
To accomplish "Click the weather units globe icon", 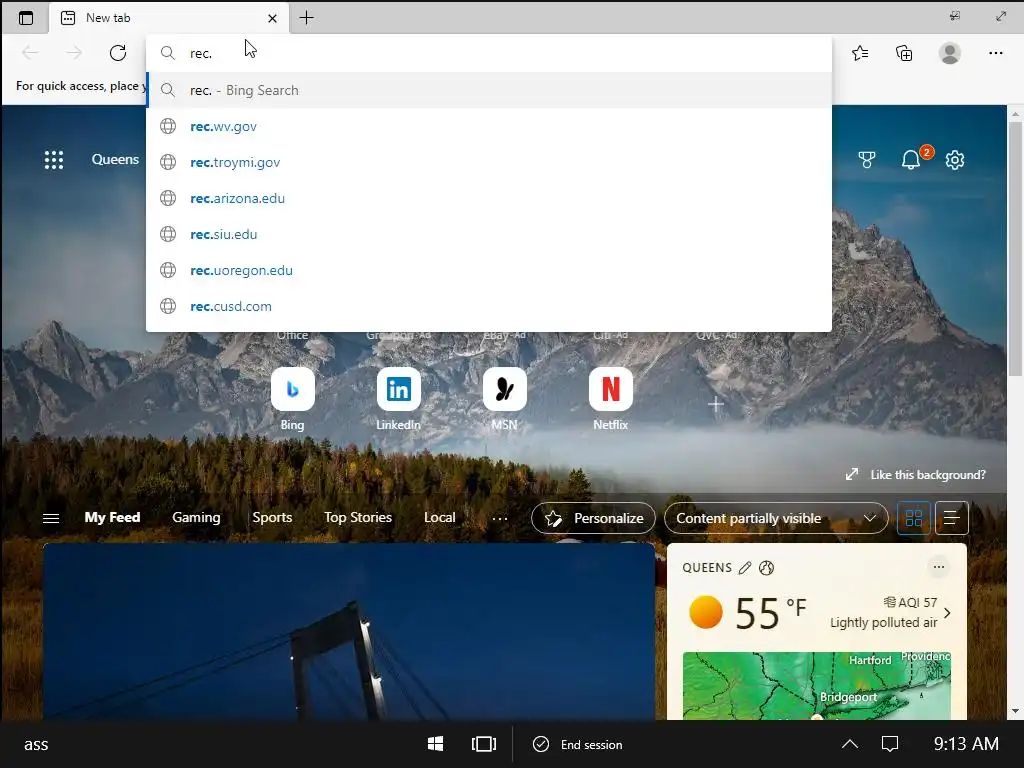I will [767, 568].
